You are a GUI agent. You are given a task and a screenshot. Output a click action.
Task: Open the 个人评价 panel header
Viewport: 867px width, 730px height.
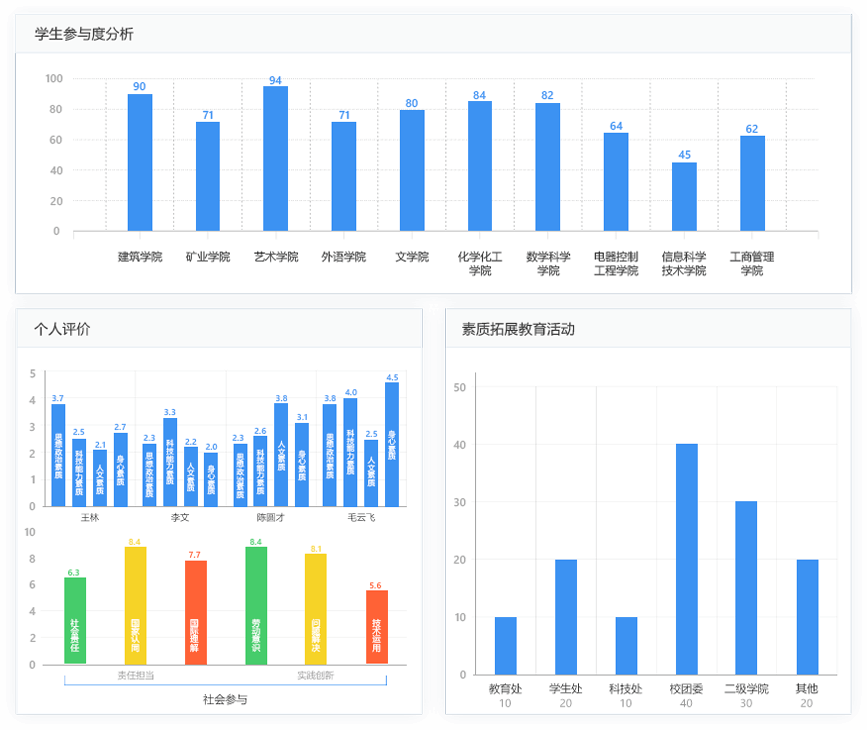(62, 328)
